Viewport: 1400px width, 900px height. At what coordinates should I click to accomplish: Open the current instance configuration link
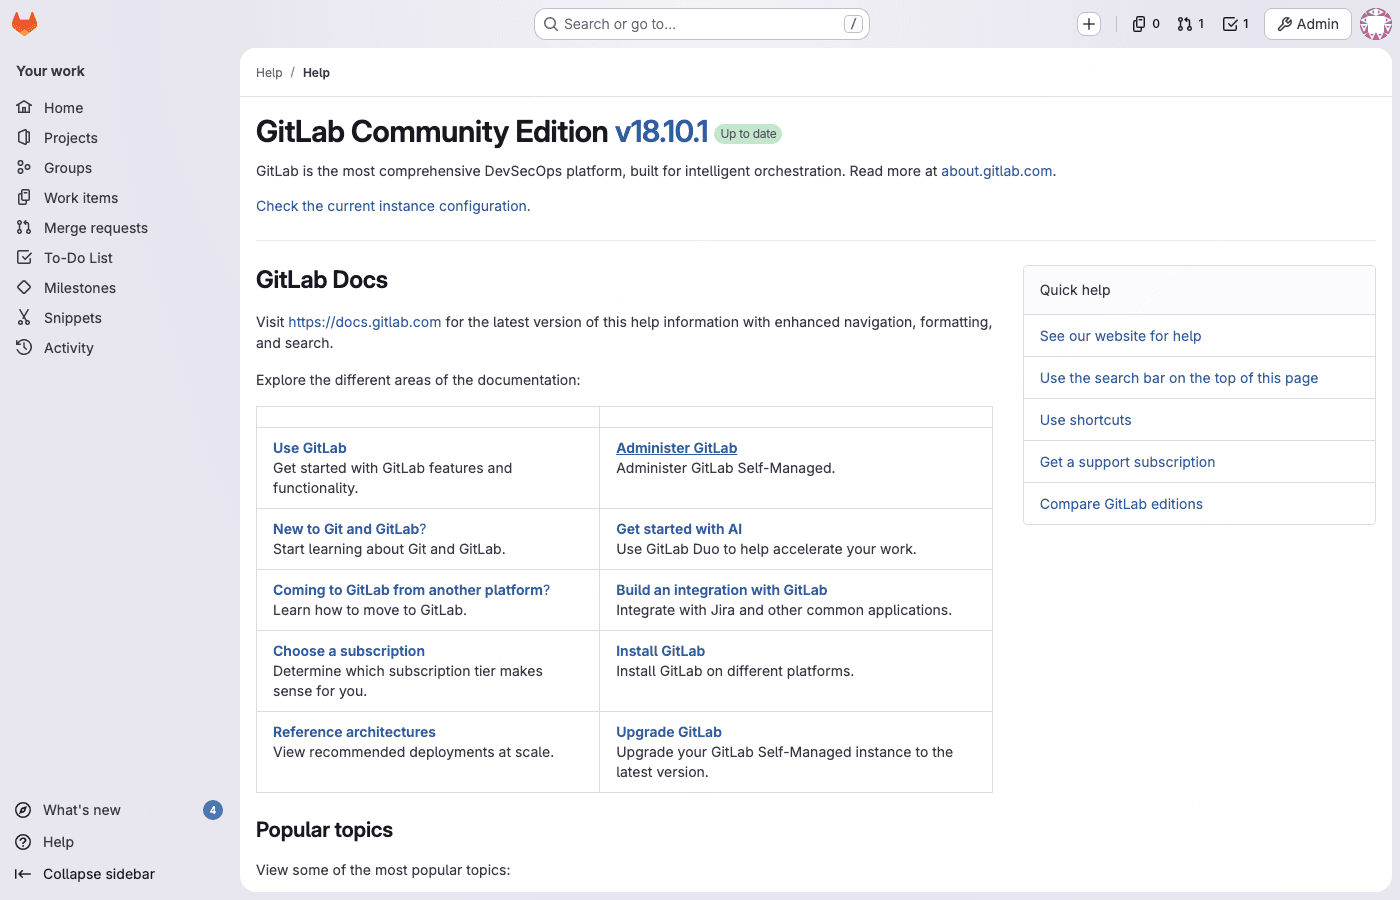pos(393,205)
